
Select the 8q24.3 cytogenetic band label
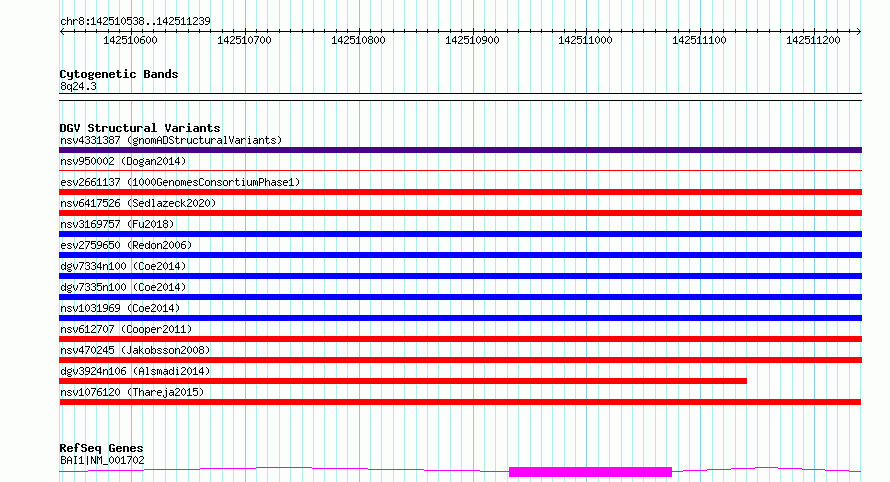tap(78, 86)
